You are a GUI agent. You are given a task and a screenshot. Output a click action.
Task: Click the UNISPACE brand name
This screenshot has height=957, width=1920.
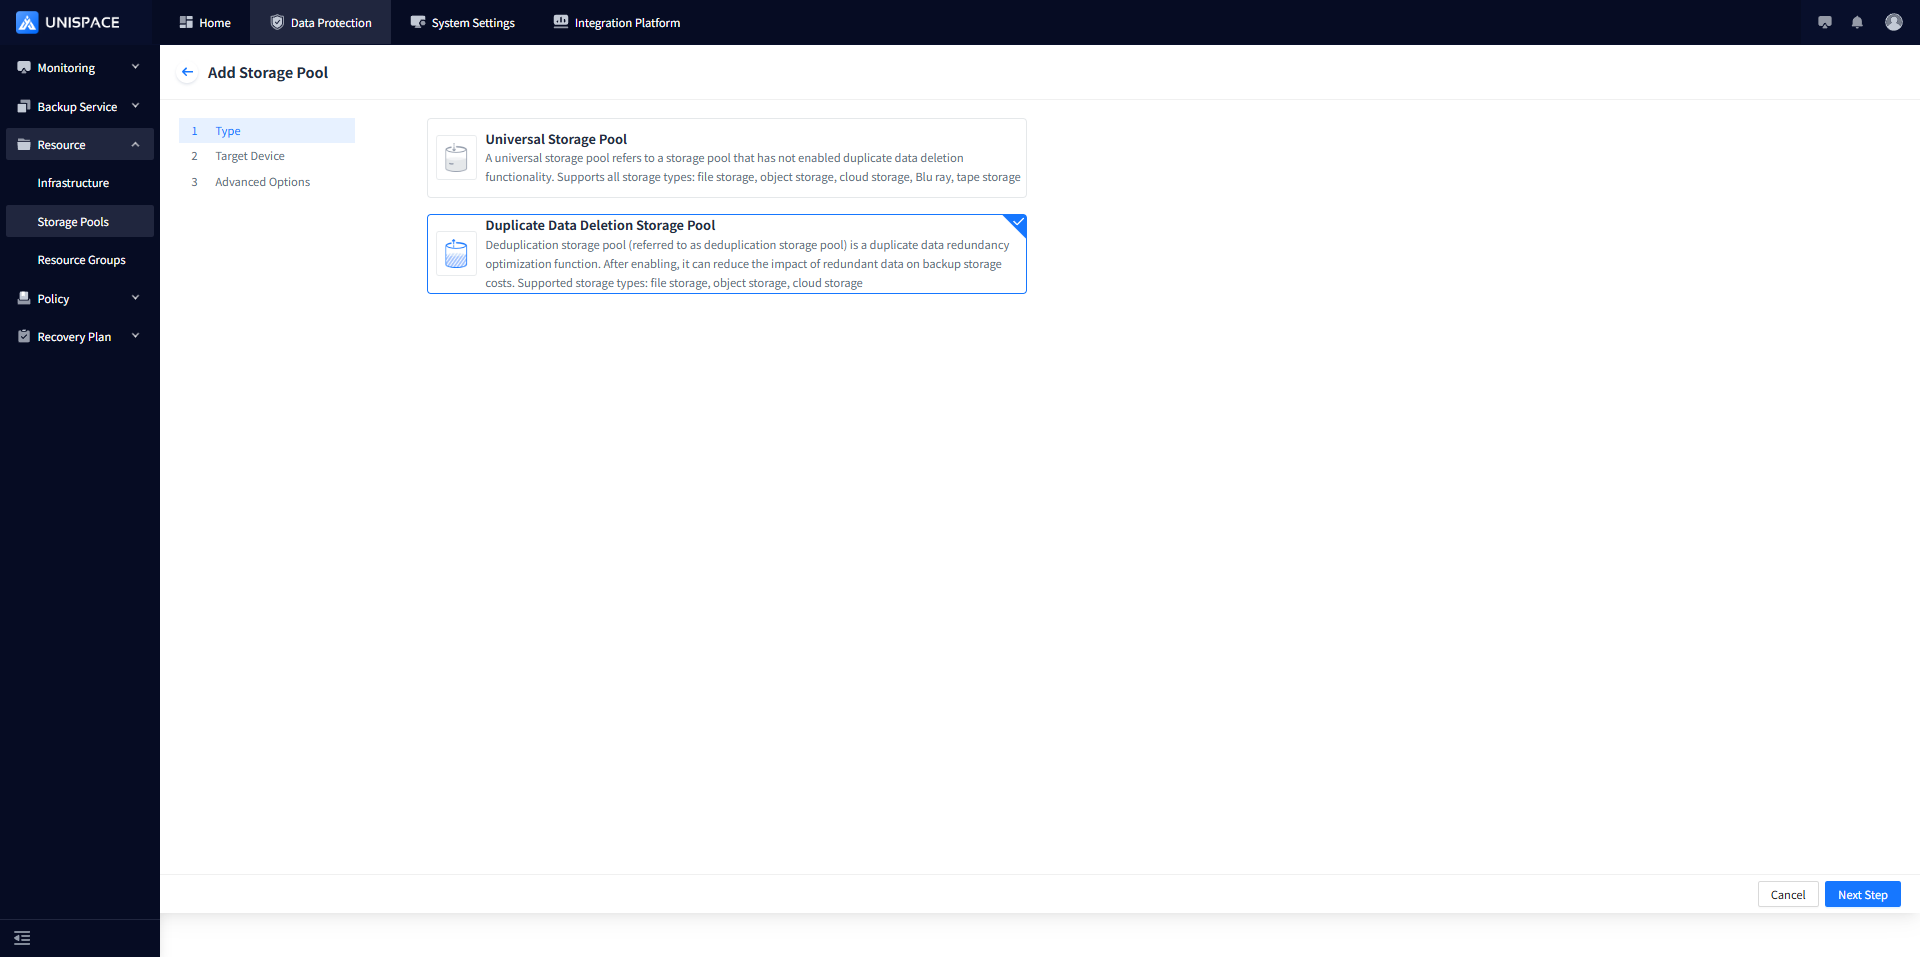[x=82, y=22]
